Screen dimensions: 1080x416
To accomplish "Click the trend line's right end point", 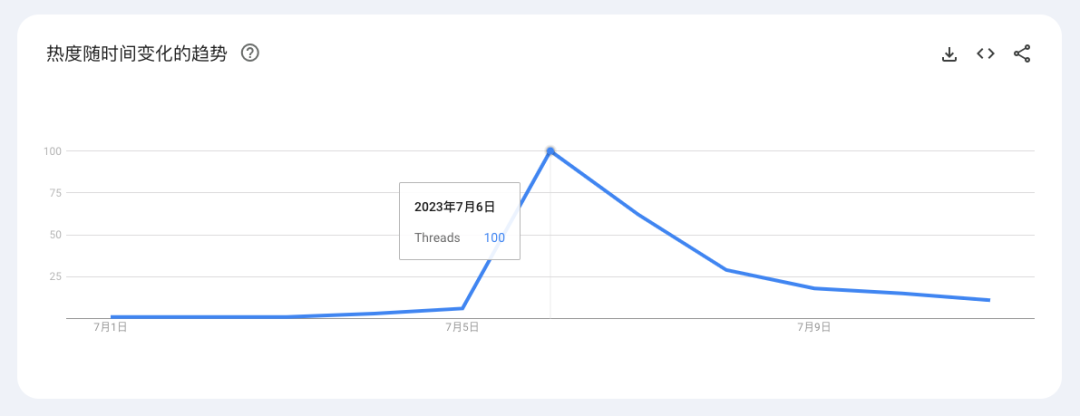I will pos(989,300).
